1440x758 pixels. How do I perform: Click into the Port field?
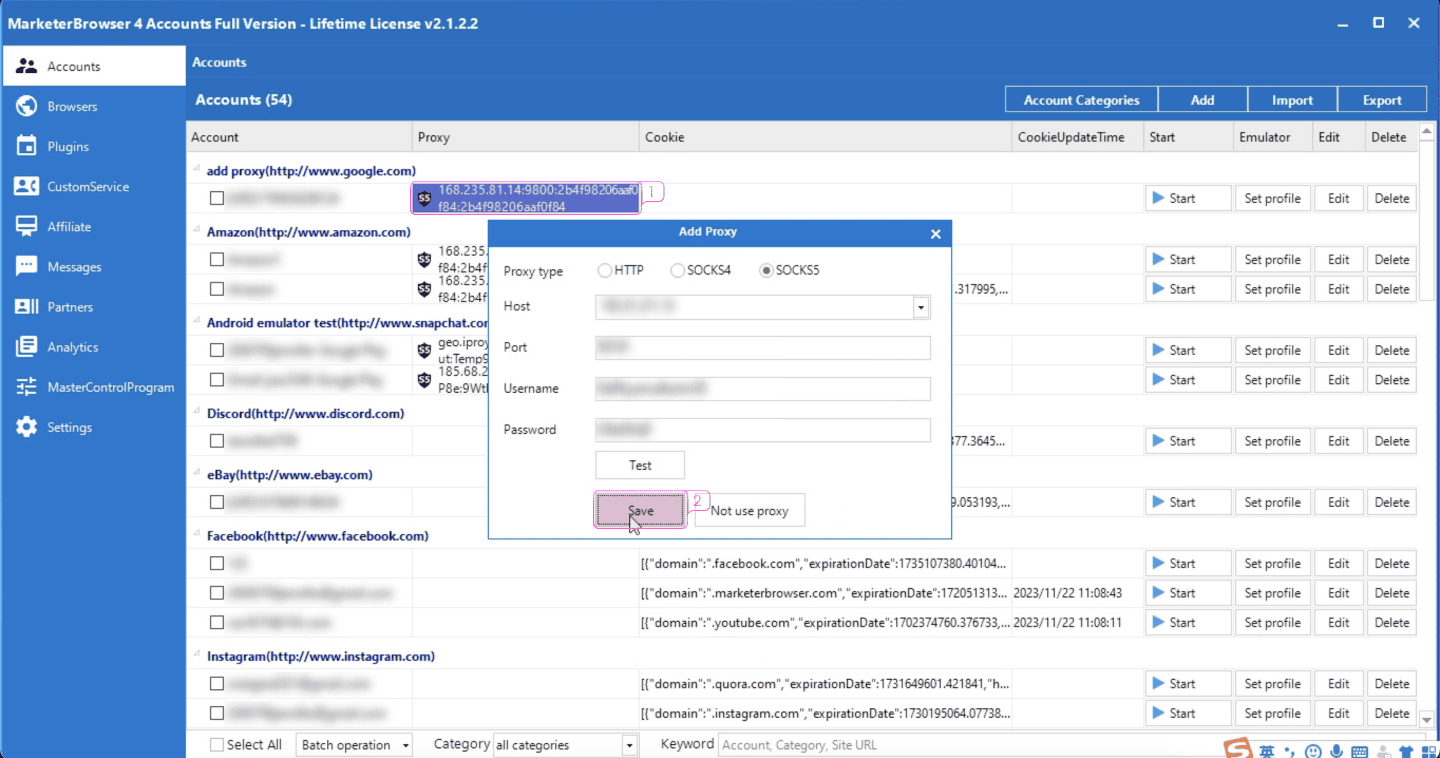[x=763, y=347]
